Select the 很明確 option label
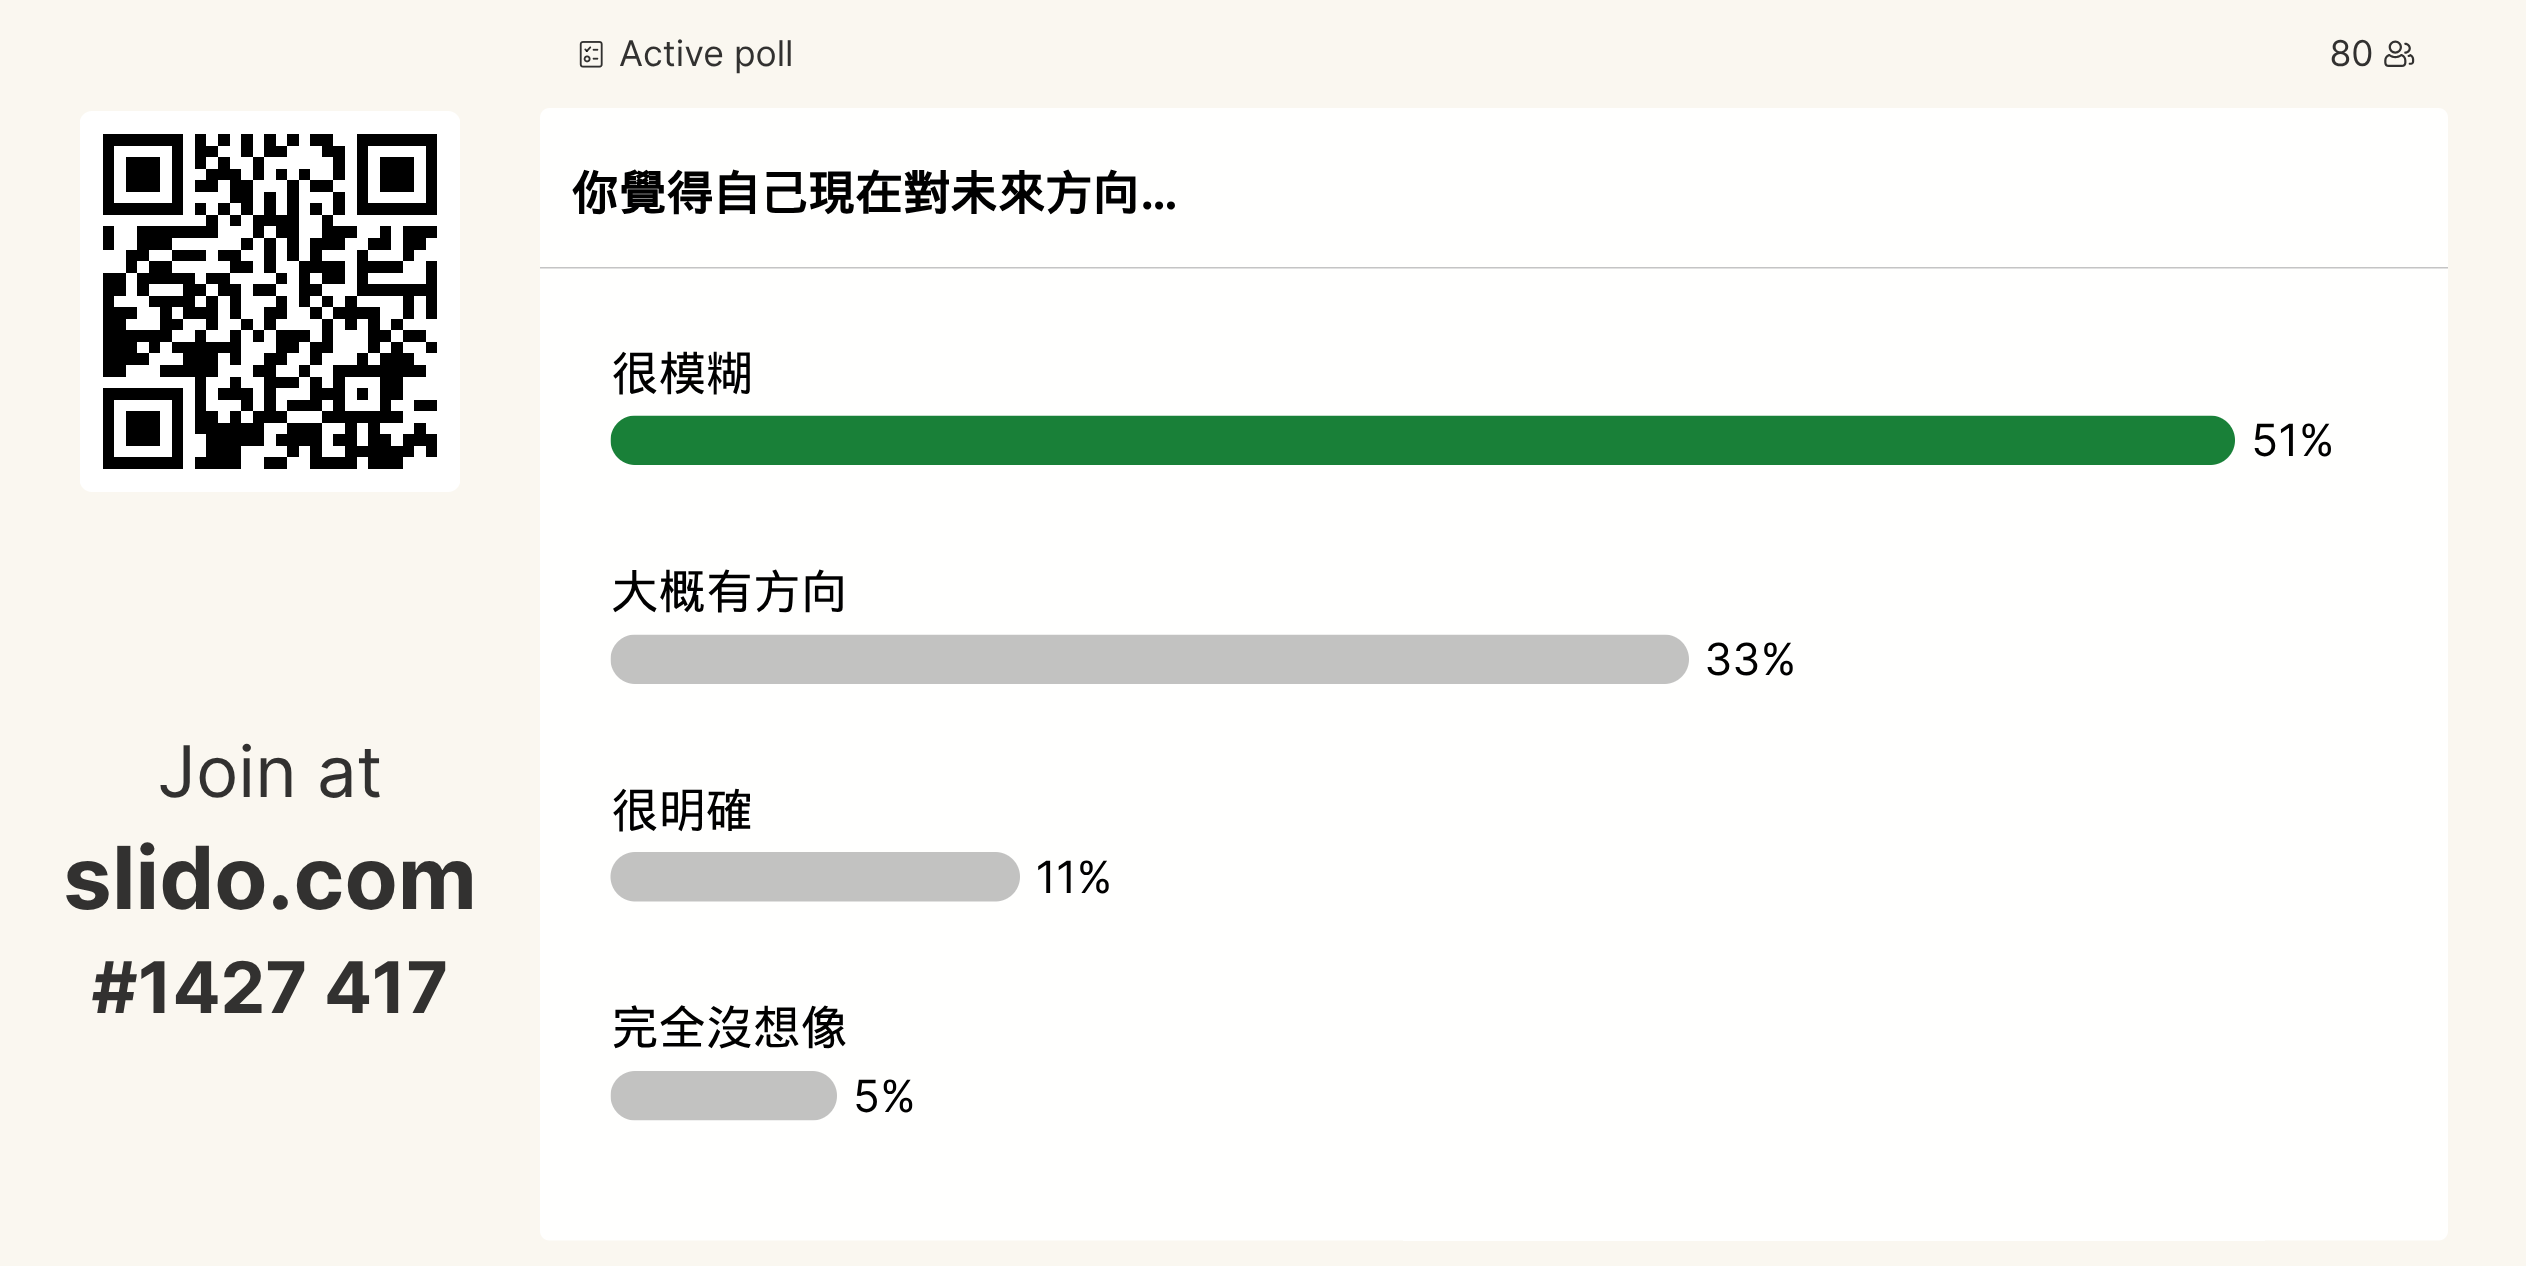Screen dimensions: 2526x1266 click(682, 810)
